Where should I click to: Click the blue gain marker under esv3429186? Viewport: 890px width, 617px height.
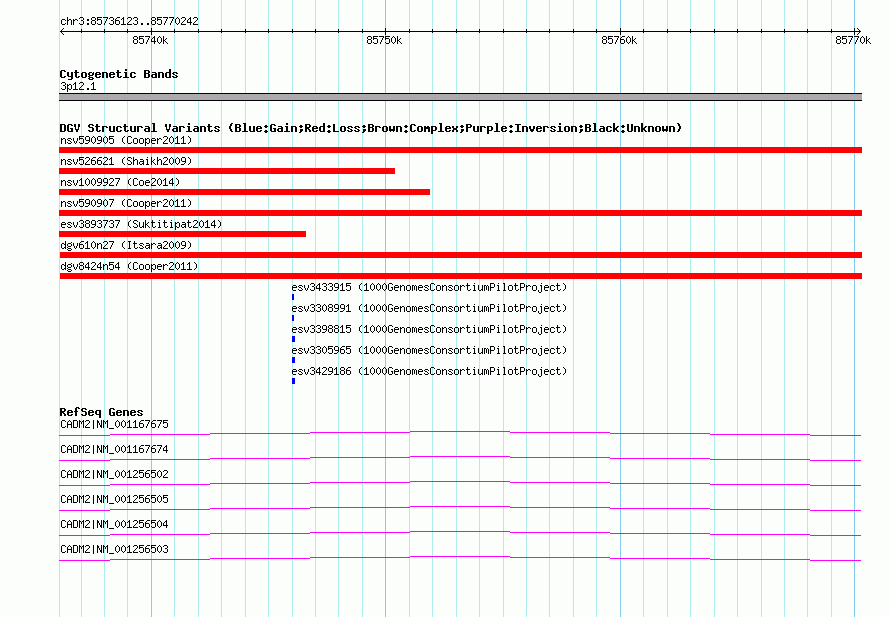[293, 381]
